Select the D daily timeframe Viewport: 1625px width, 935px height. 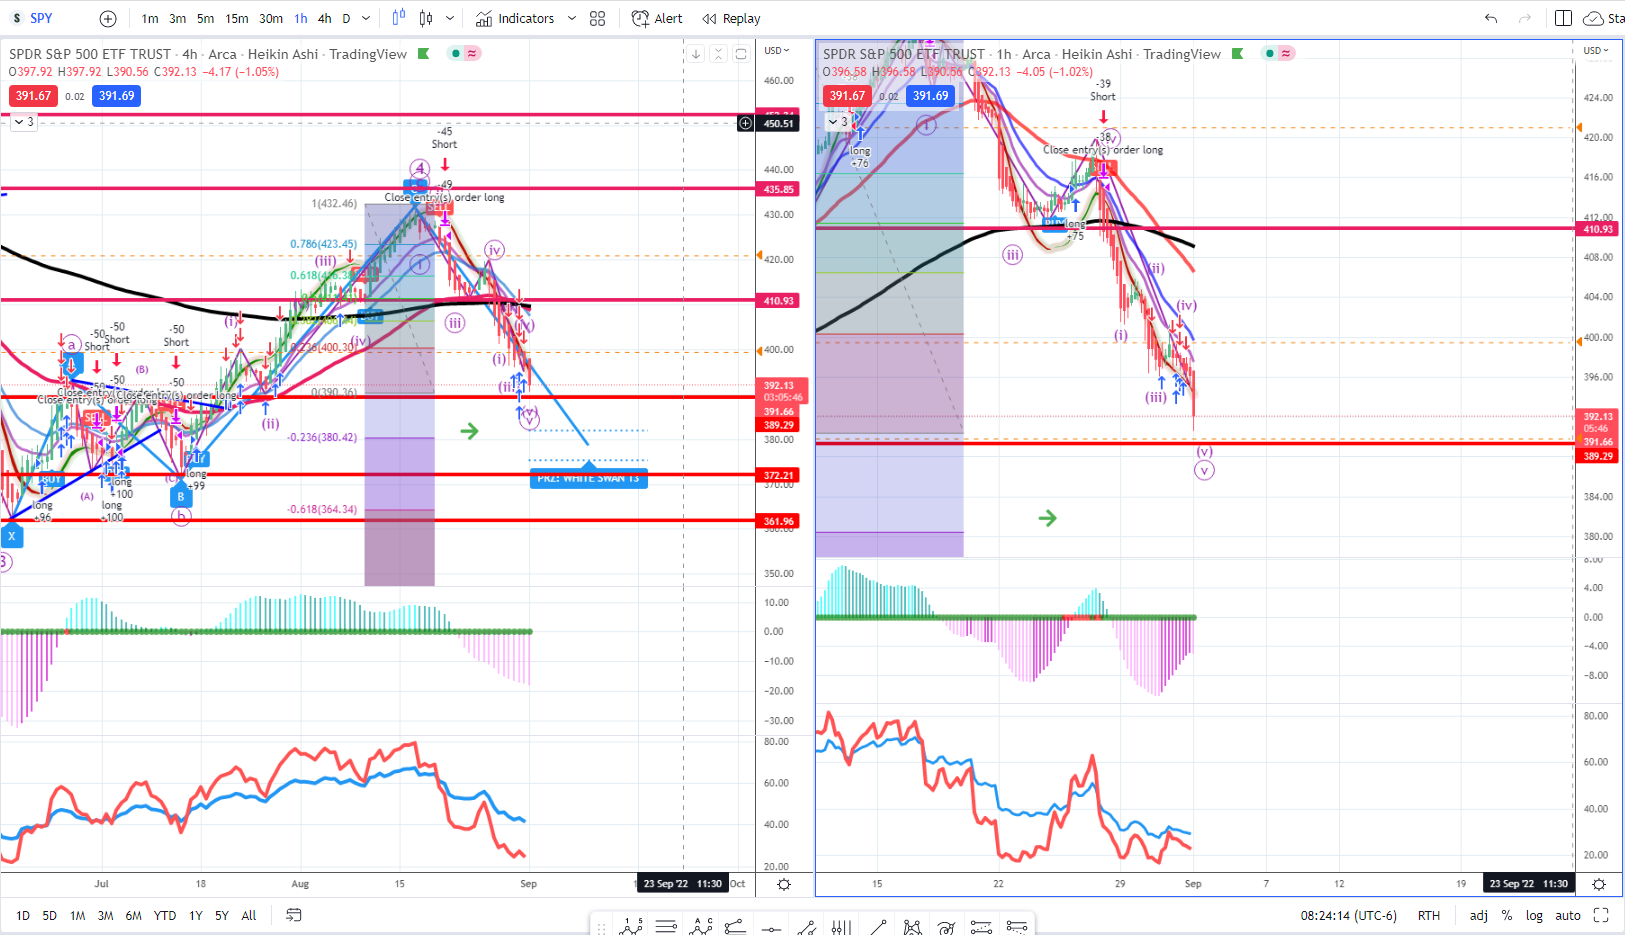346,18
